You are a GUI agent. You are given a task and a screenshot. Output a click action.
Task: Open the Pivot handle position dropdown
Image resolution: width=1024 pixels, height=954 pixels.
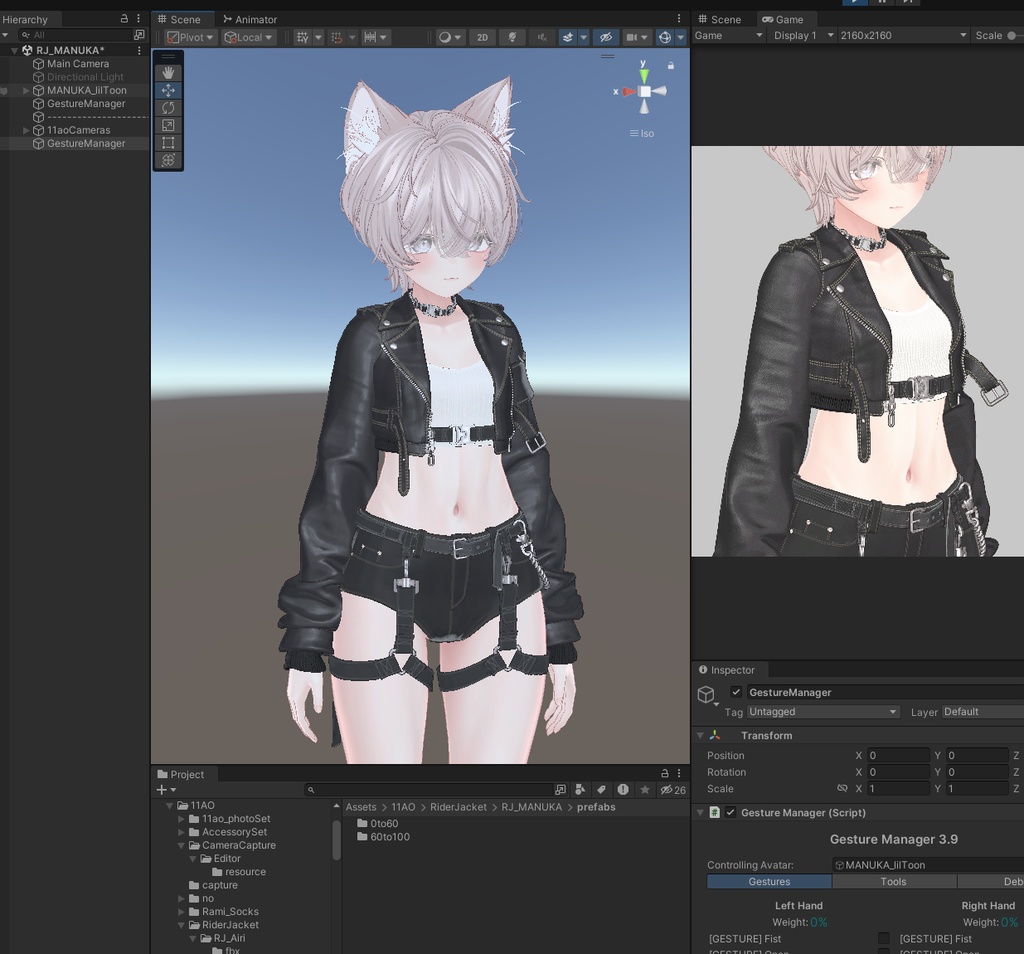coord(190,37)
